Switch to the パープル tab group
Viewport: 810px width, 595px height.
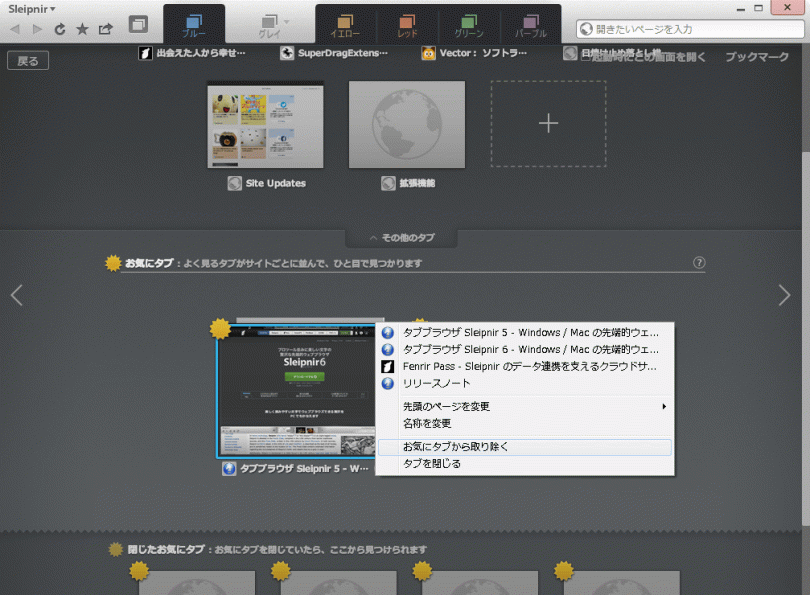coord(531,26)
